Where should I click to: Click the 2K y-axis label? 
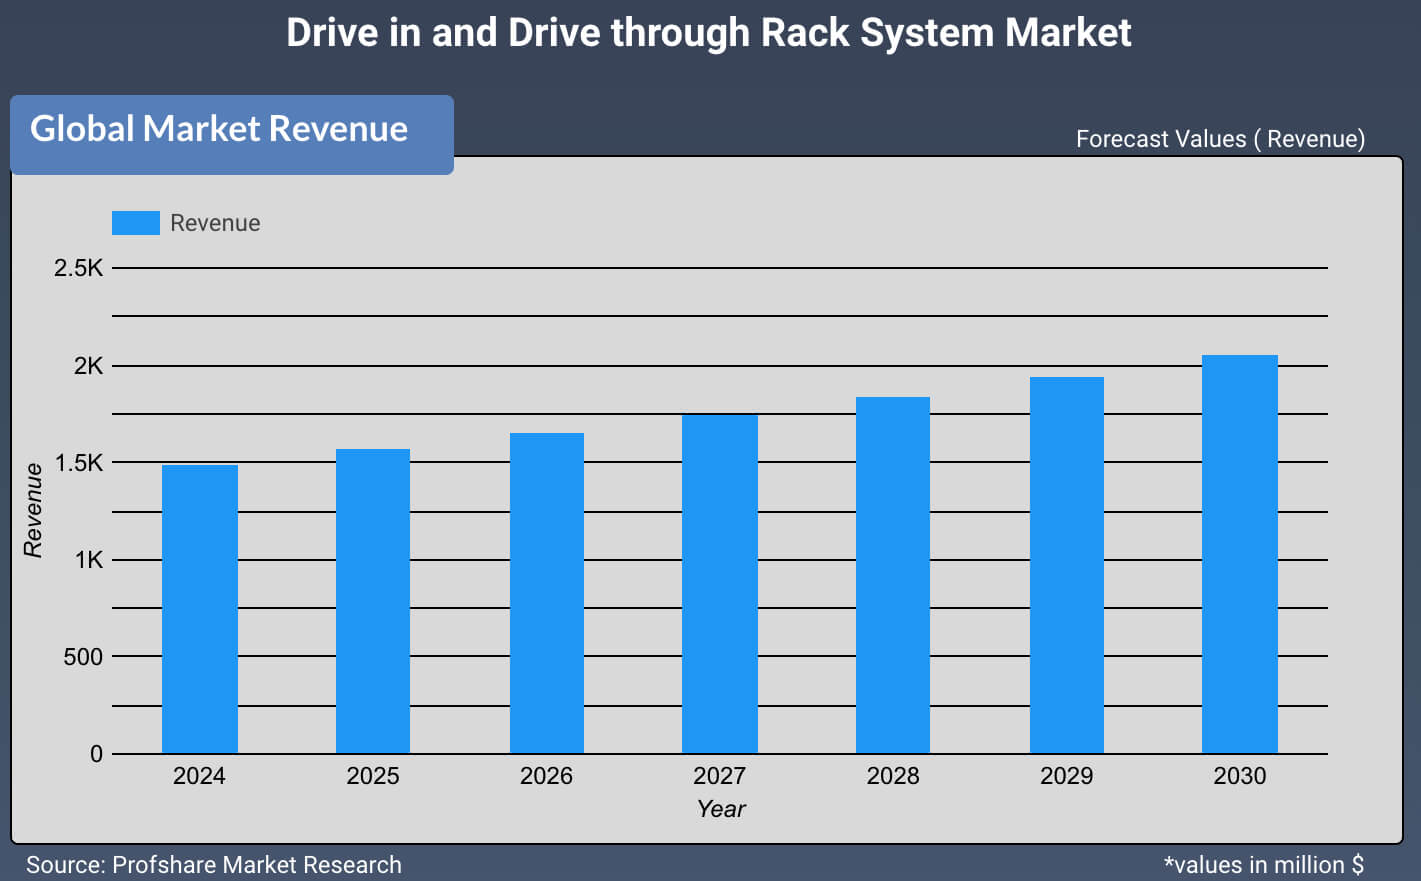88,366
